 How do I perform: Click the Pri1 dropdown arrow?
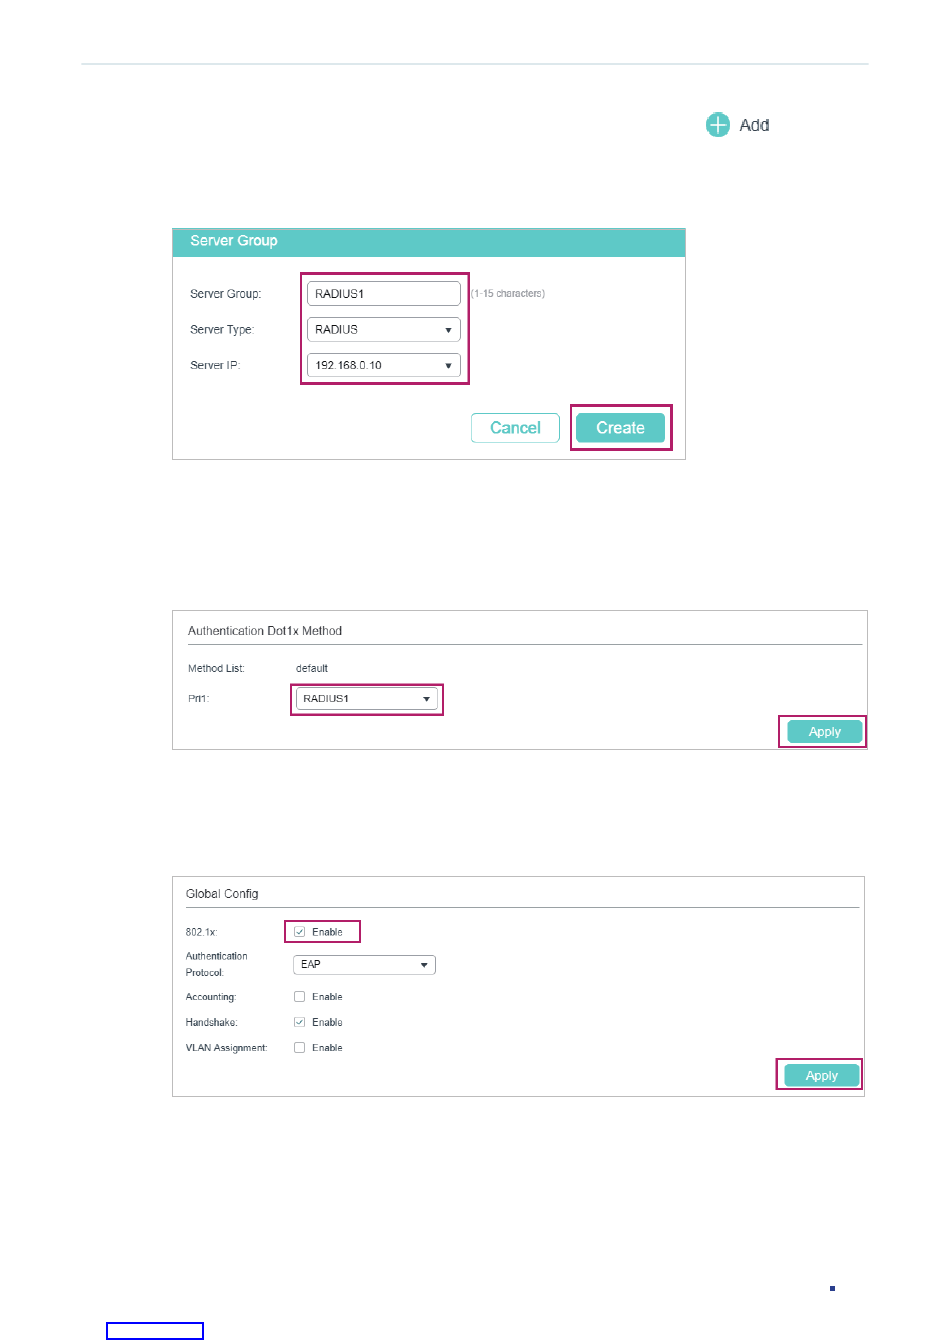pos(426,699)
